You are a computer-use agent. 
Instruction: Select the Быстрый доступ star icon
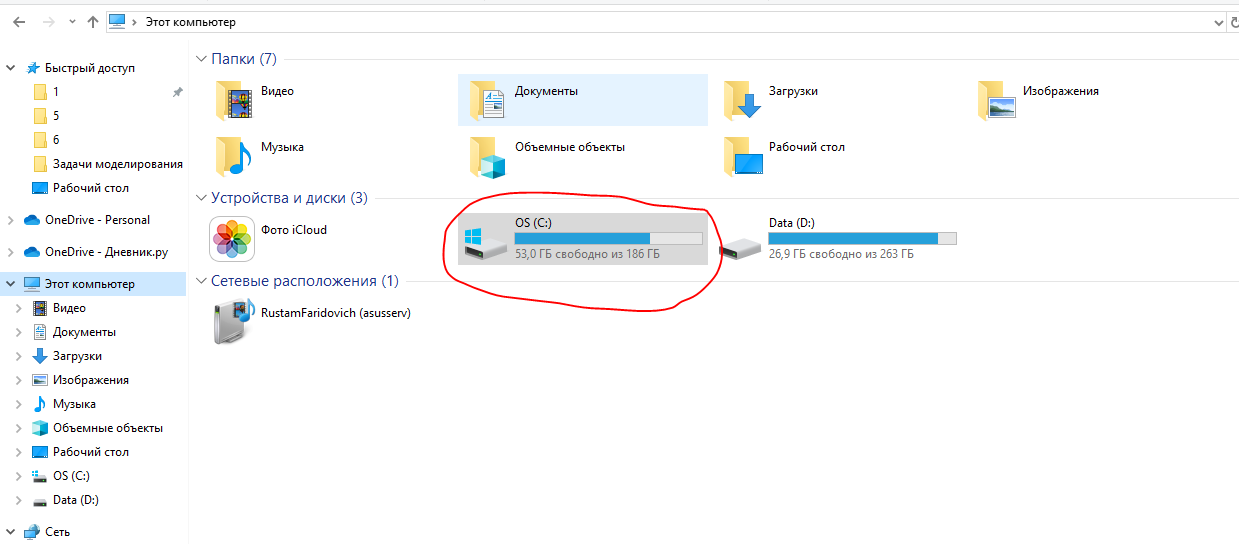tap(33, 68)
